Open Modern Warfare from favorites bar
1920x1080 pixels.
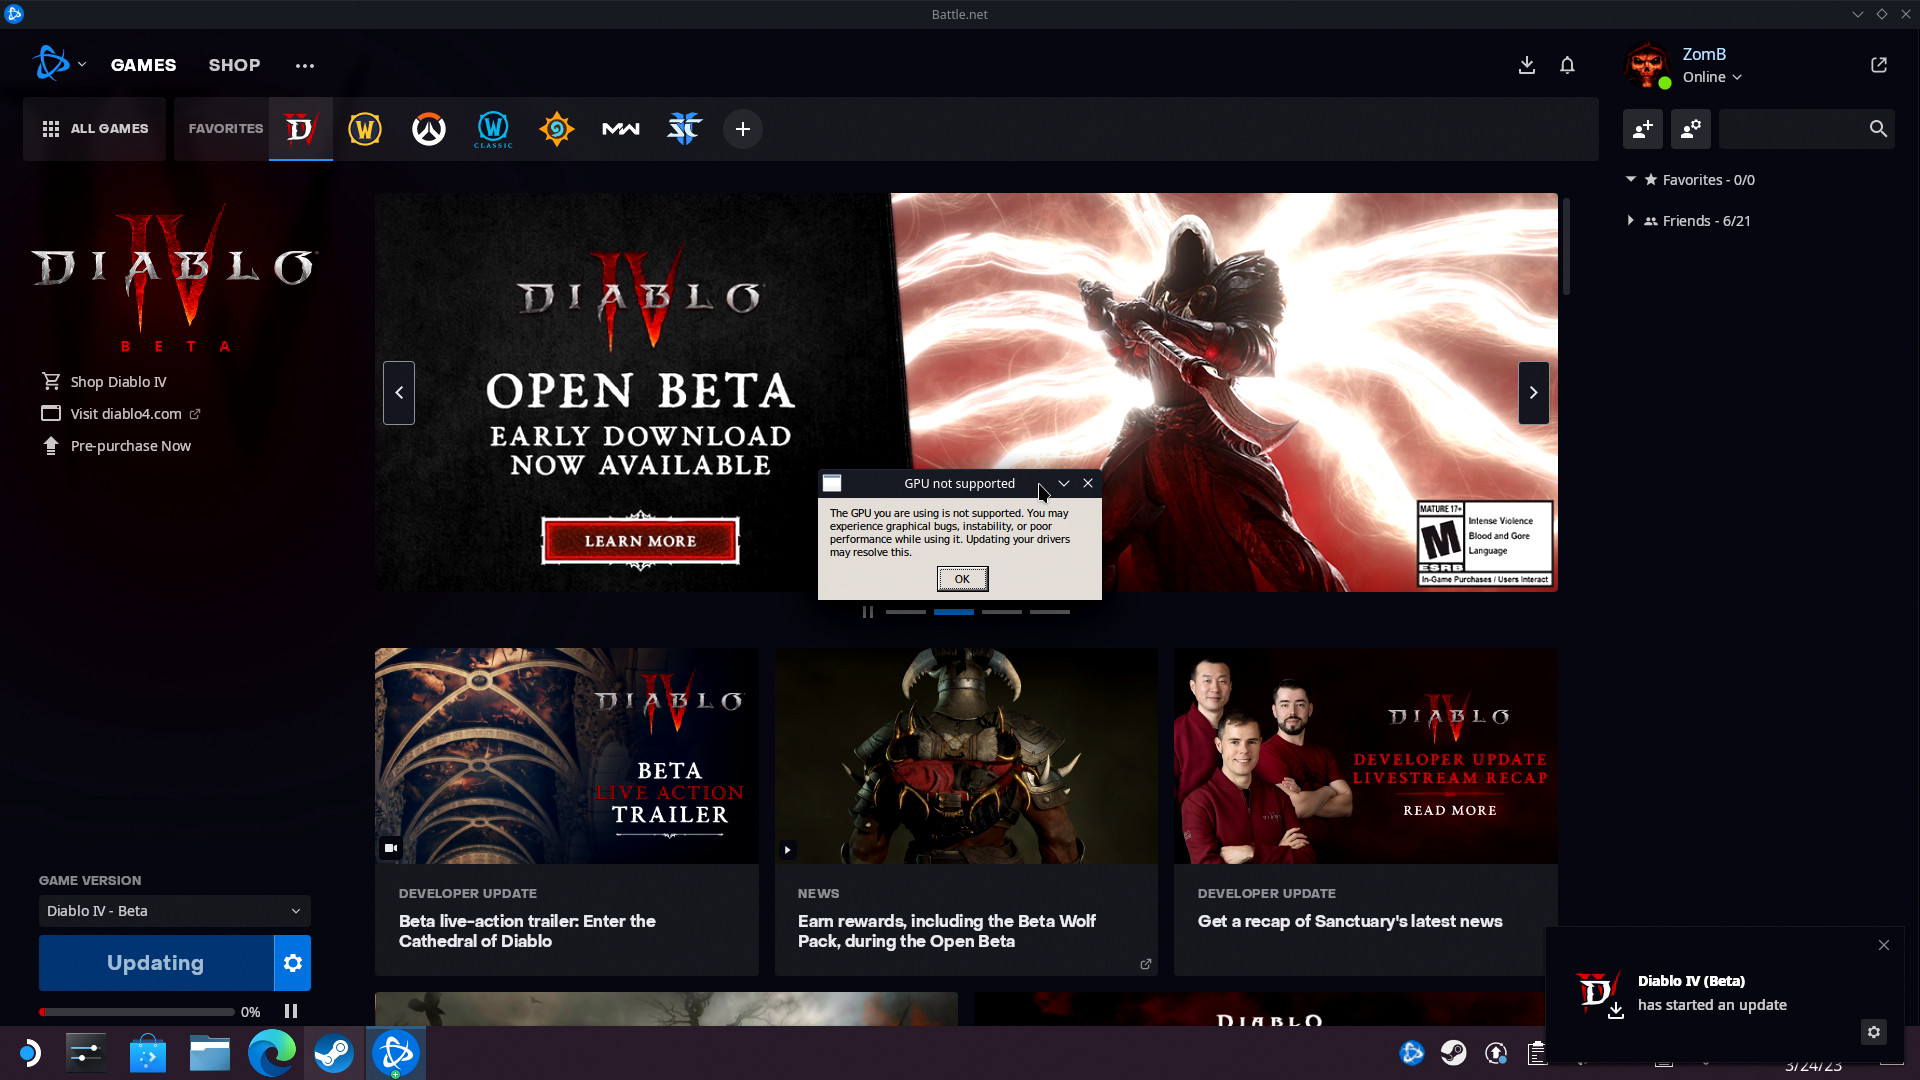(x=620, y=129)
